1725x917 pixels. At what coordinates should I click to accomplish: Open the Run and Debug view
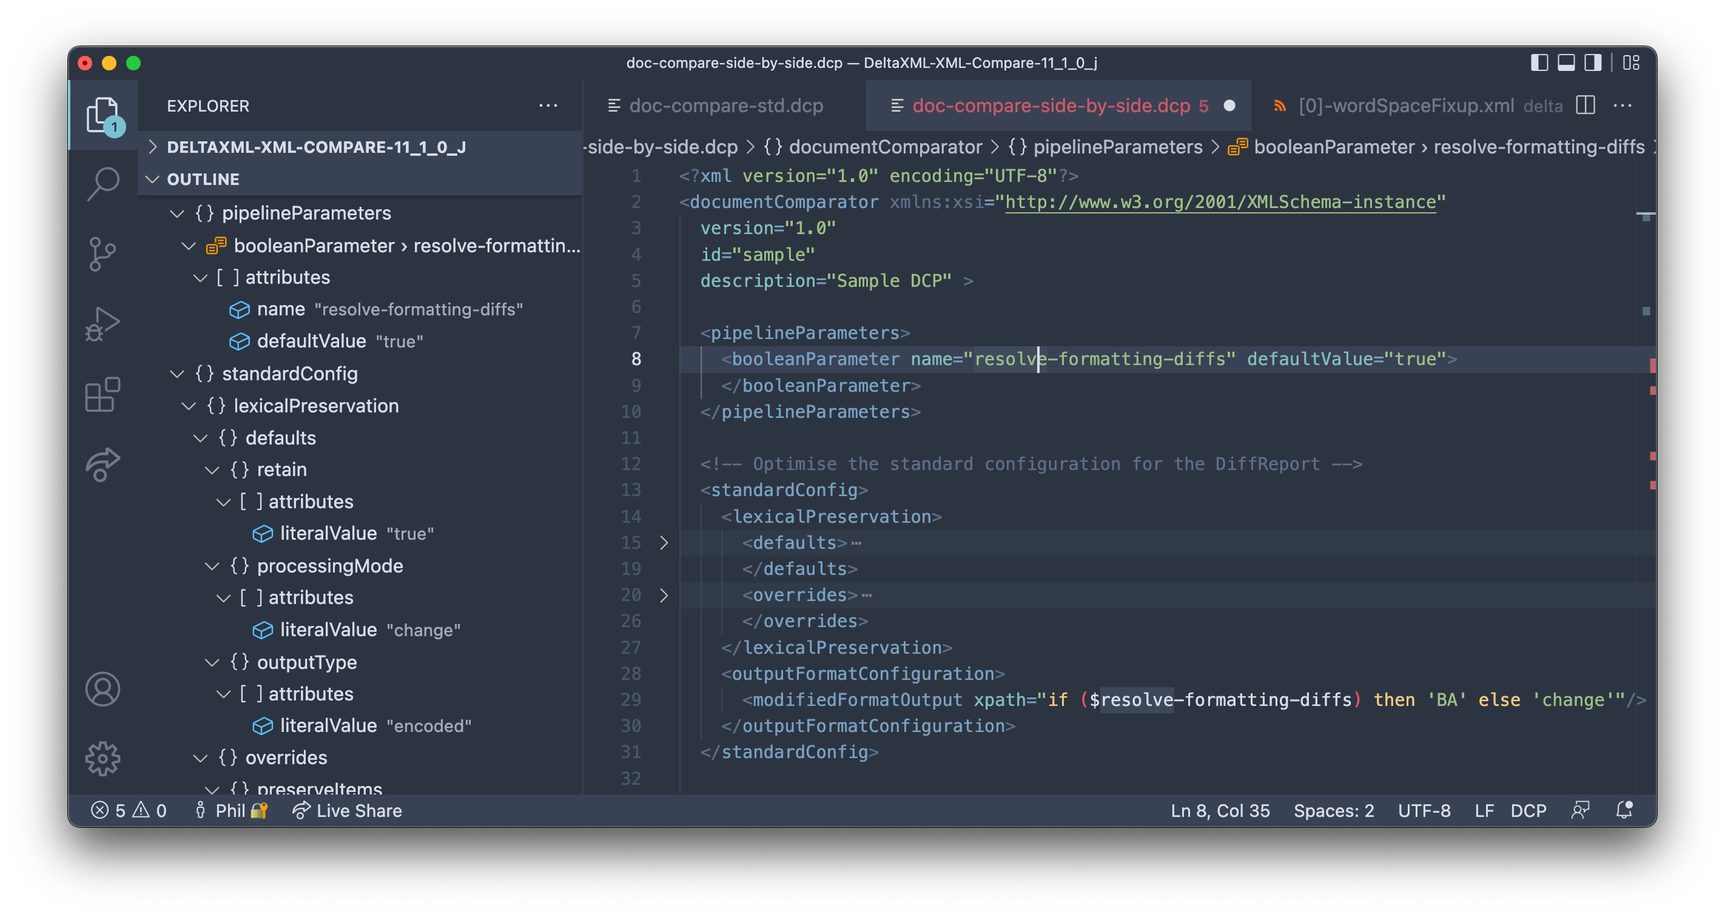click(102, 324)
